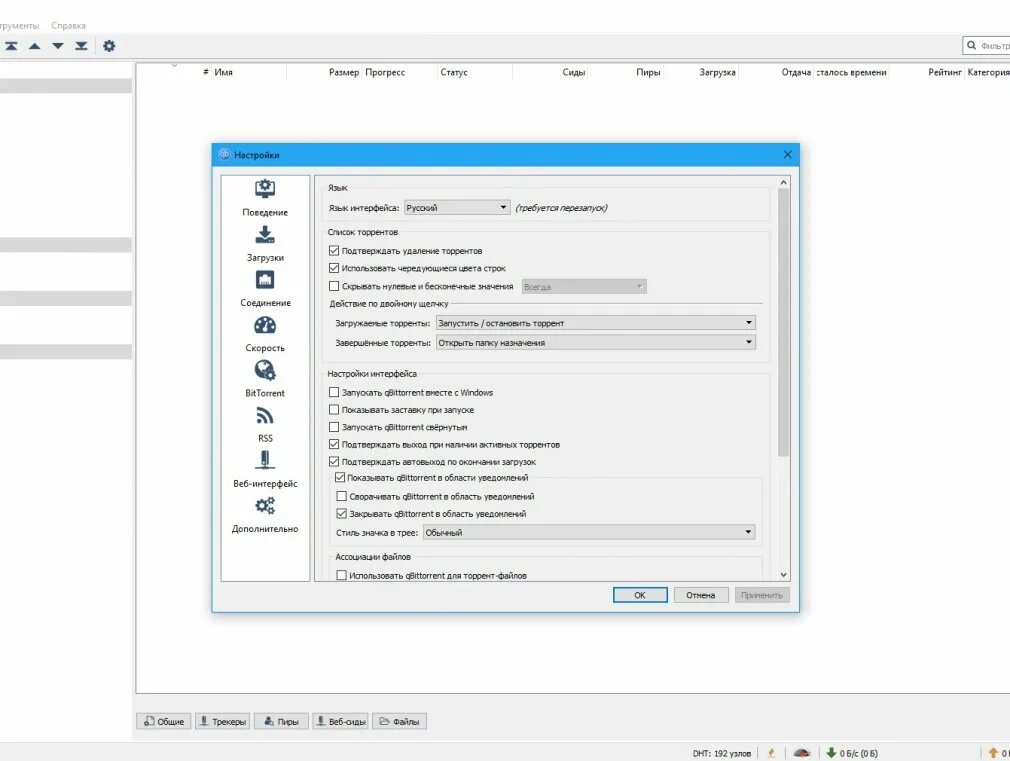Viewport: 1010px width, 761px height.
Task: Enable Сворачивать qBittorrent в область уведомлений
Action: click(341, 496)
